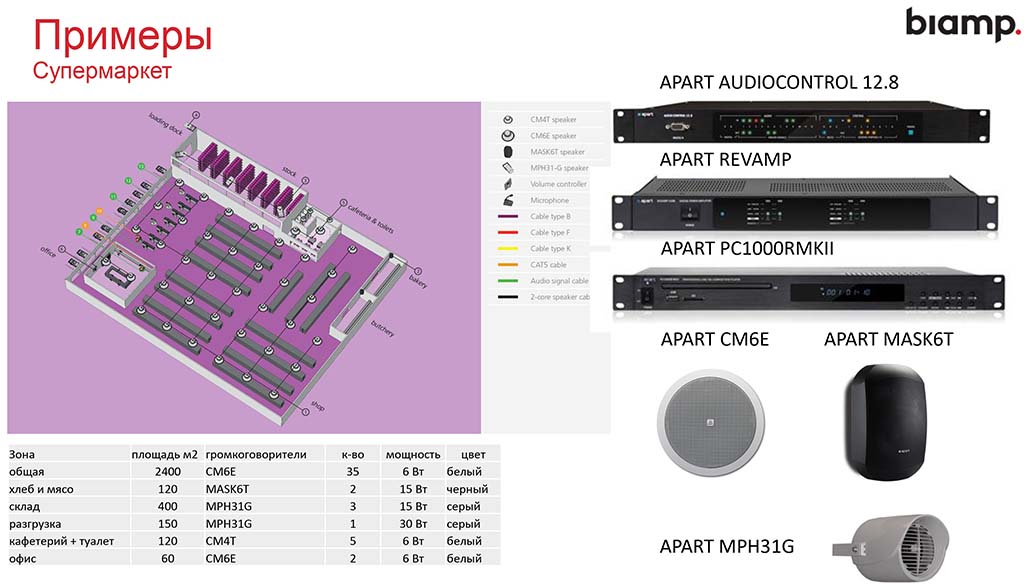Click the 'bakery' floor plan label
Viewport: 1024px width, 585px height.
coord(418,281)
